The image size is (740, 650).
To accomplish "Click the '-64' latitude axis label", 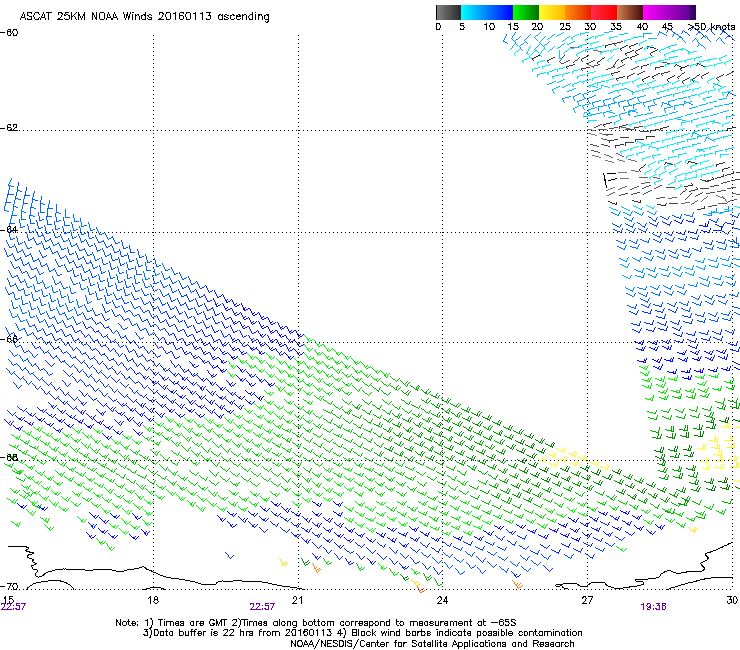I will coord(9,230).
